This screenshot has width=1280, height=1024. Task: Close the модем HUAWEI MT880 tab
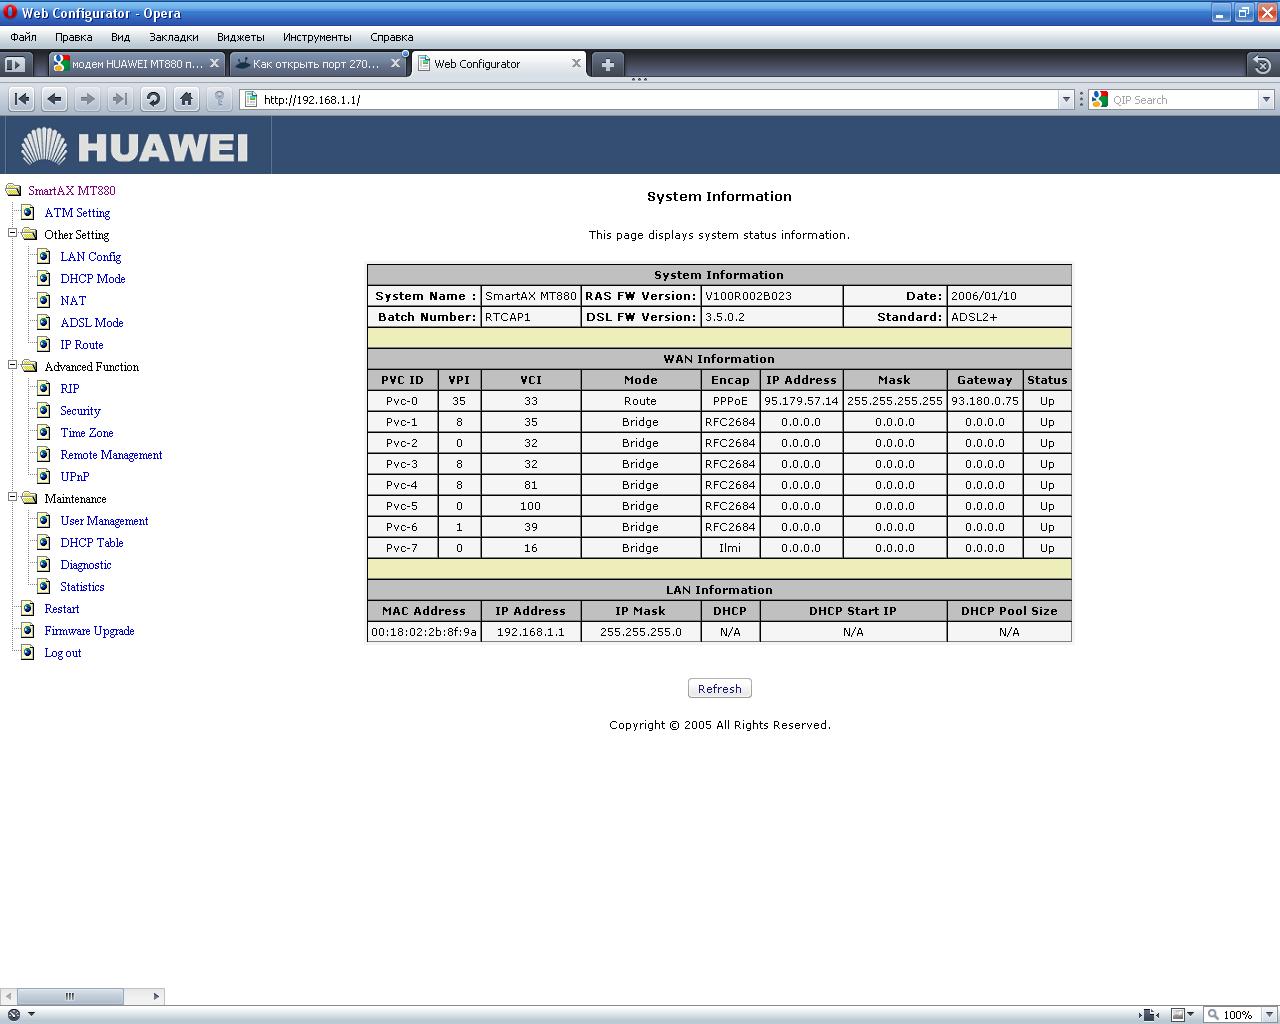214,63
